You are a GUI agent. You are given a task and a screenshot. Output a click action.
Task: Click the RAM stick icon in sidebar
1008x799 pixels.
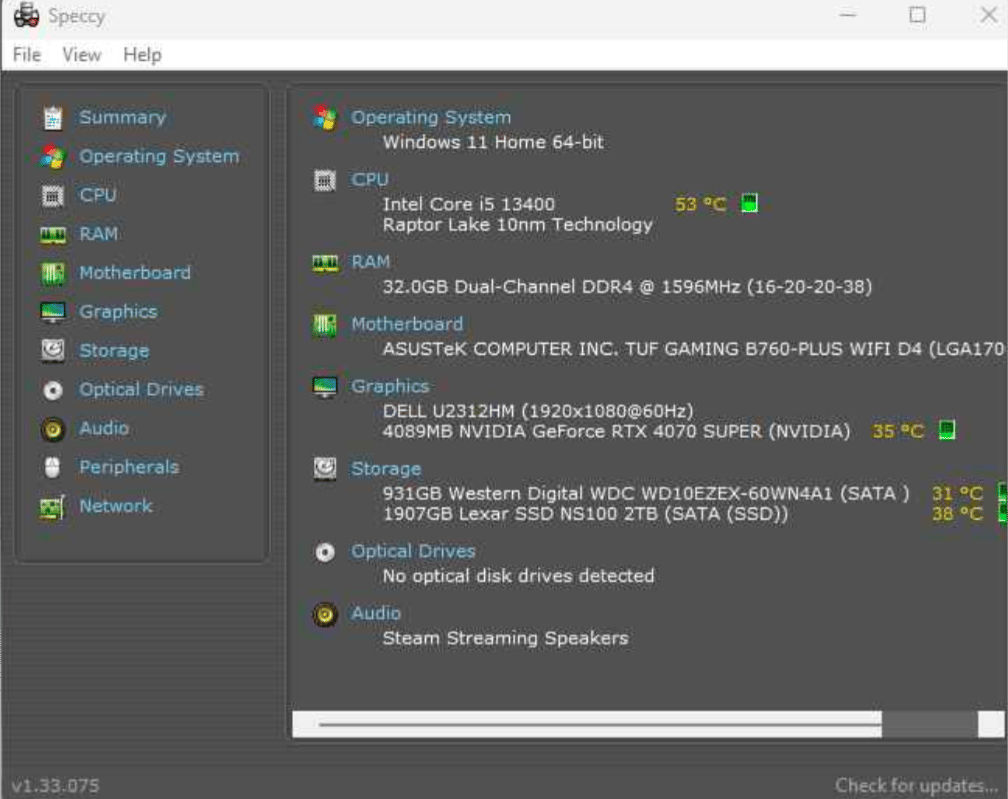tap(53, 235)
